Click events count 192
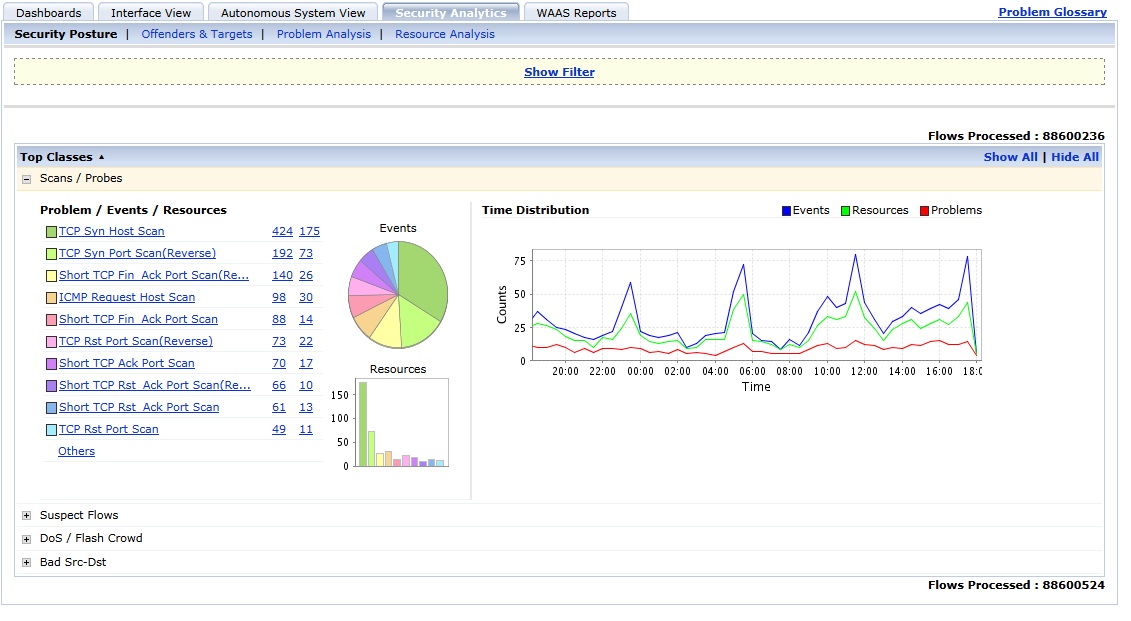 [282, 253]
